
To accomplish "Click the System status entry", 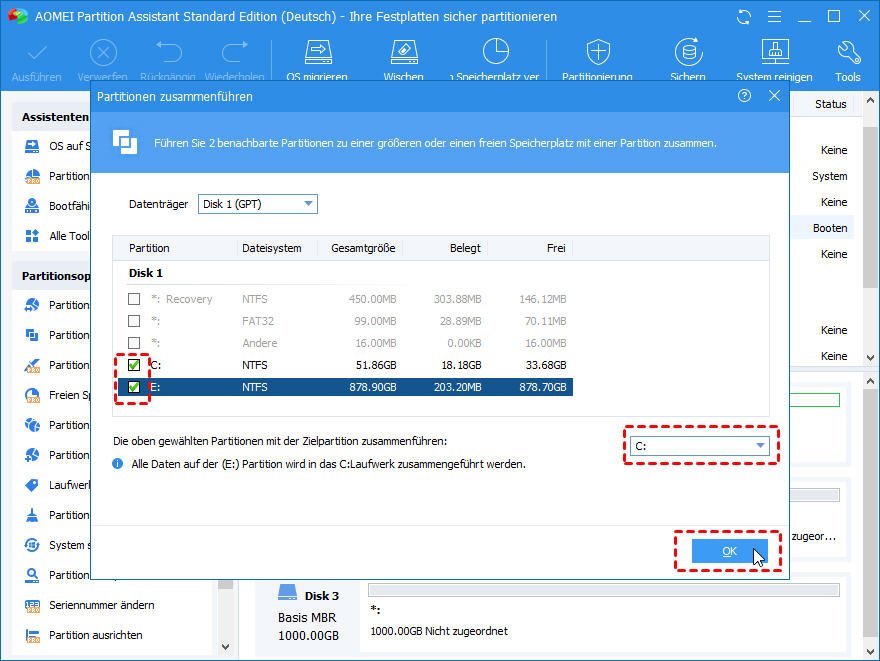I will click(x=829, y=176).
